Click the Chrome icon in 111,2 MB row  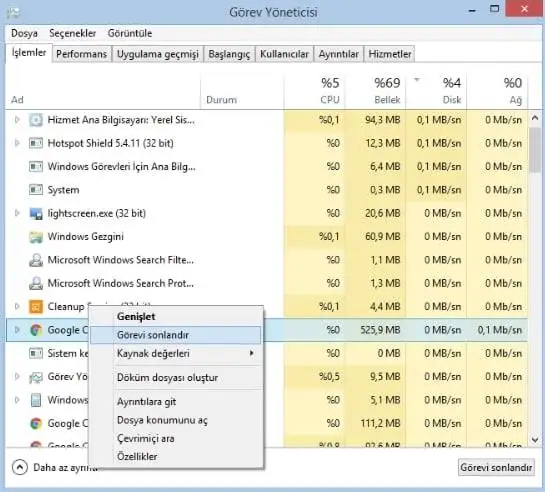[x=35, y=423]
